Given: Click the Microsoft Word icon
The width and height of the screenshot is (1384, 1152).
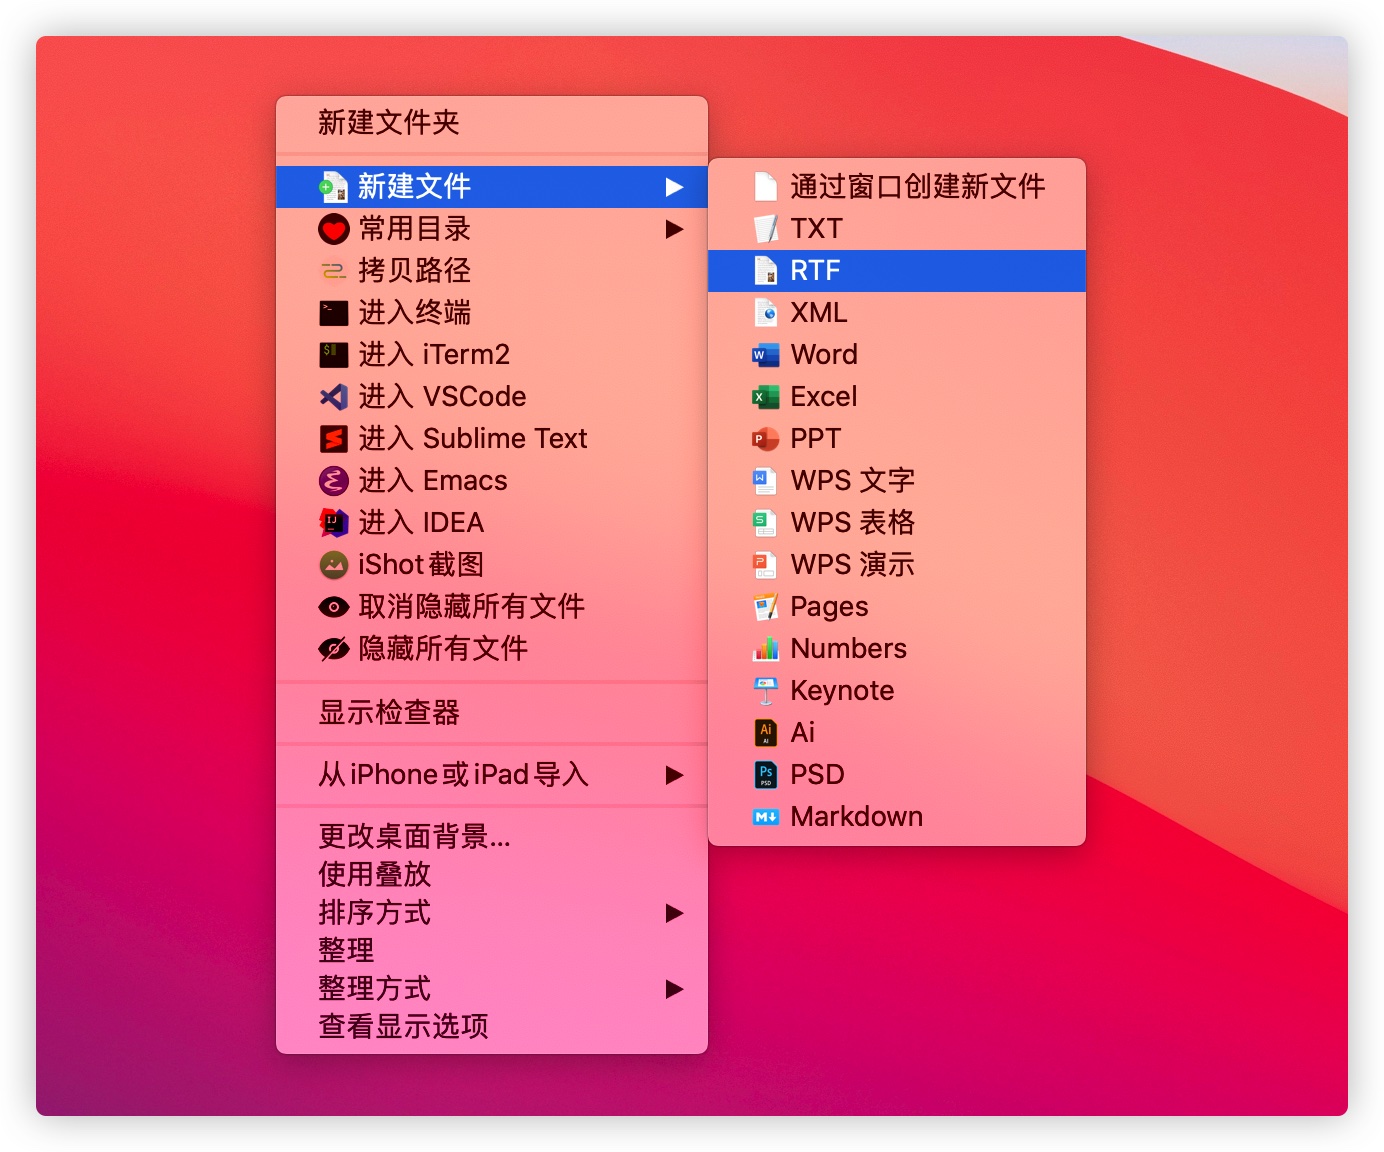Looking at the screenshot, I should (x=766, y=355).
